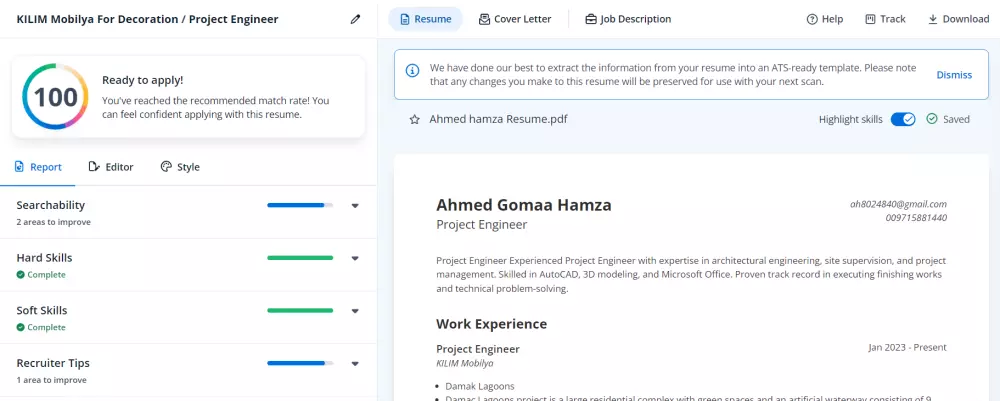Switch to the Editor tab

[110, 167]
